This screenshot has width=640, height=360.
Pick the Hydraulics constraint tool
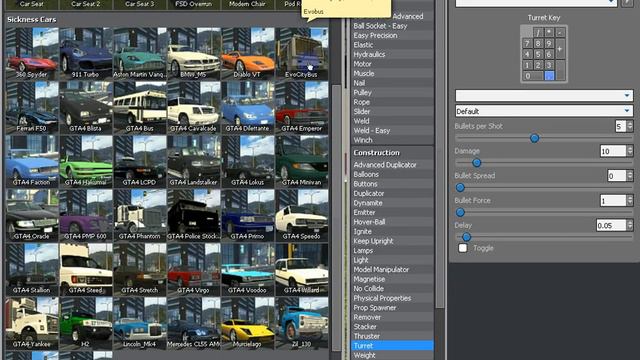[392, 54]
